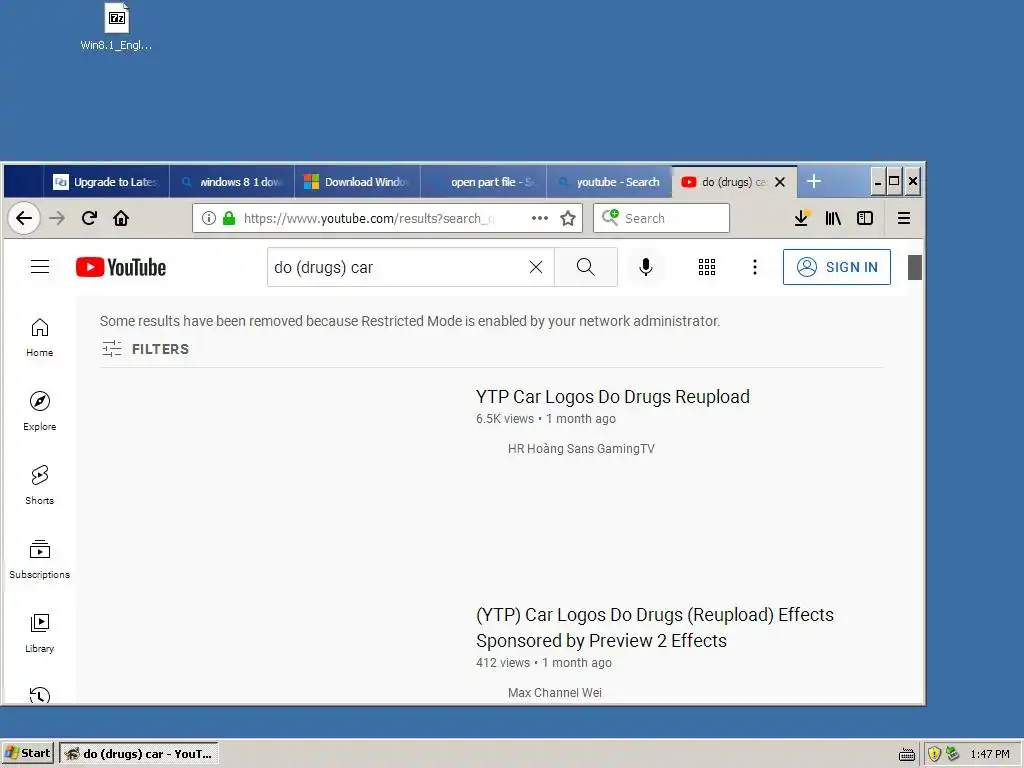Switch to Download Windows tab
The width and height of the screenshot is (1024, 768).
(358, 182)
